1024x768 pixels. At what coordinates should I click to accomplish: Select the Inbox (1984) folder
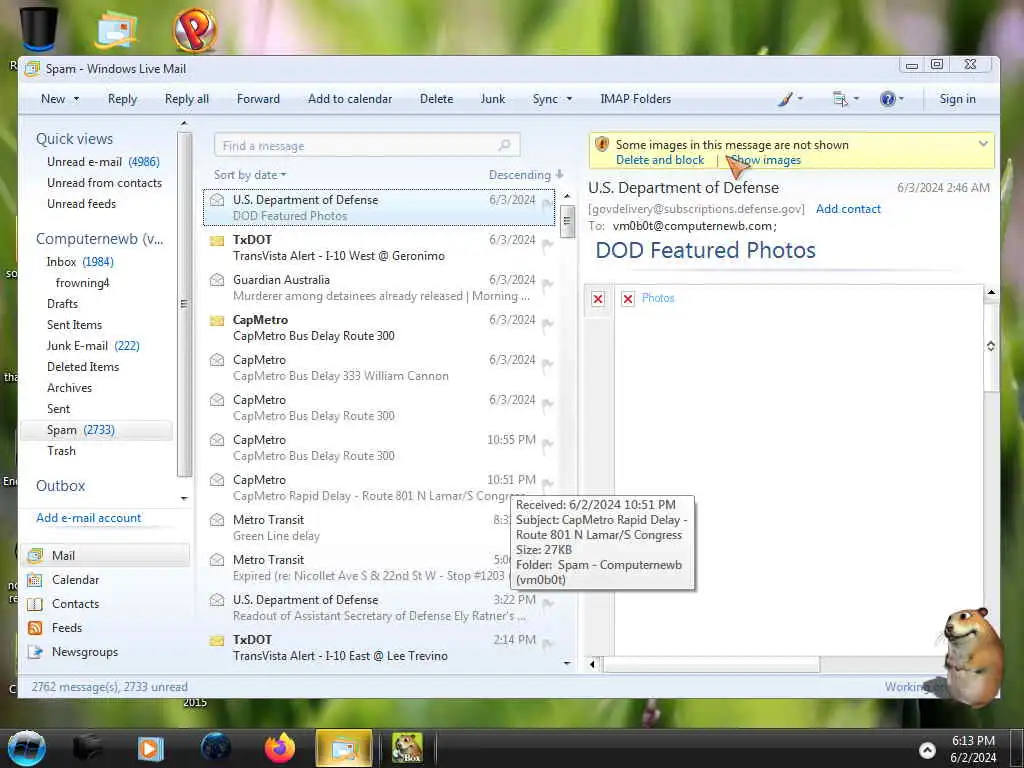pos(80,262)
